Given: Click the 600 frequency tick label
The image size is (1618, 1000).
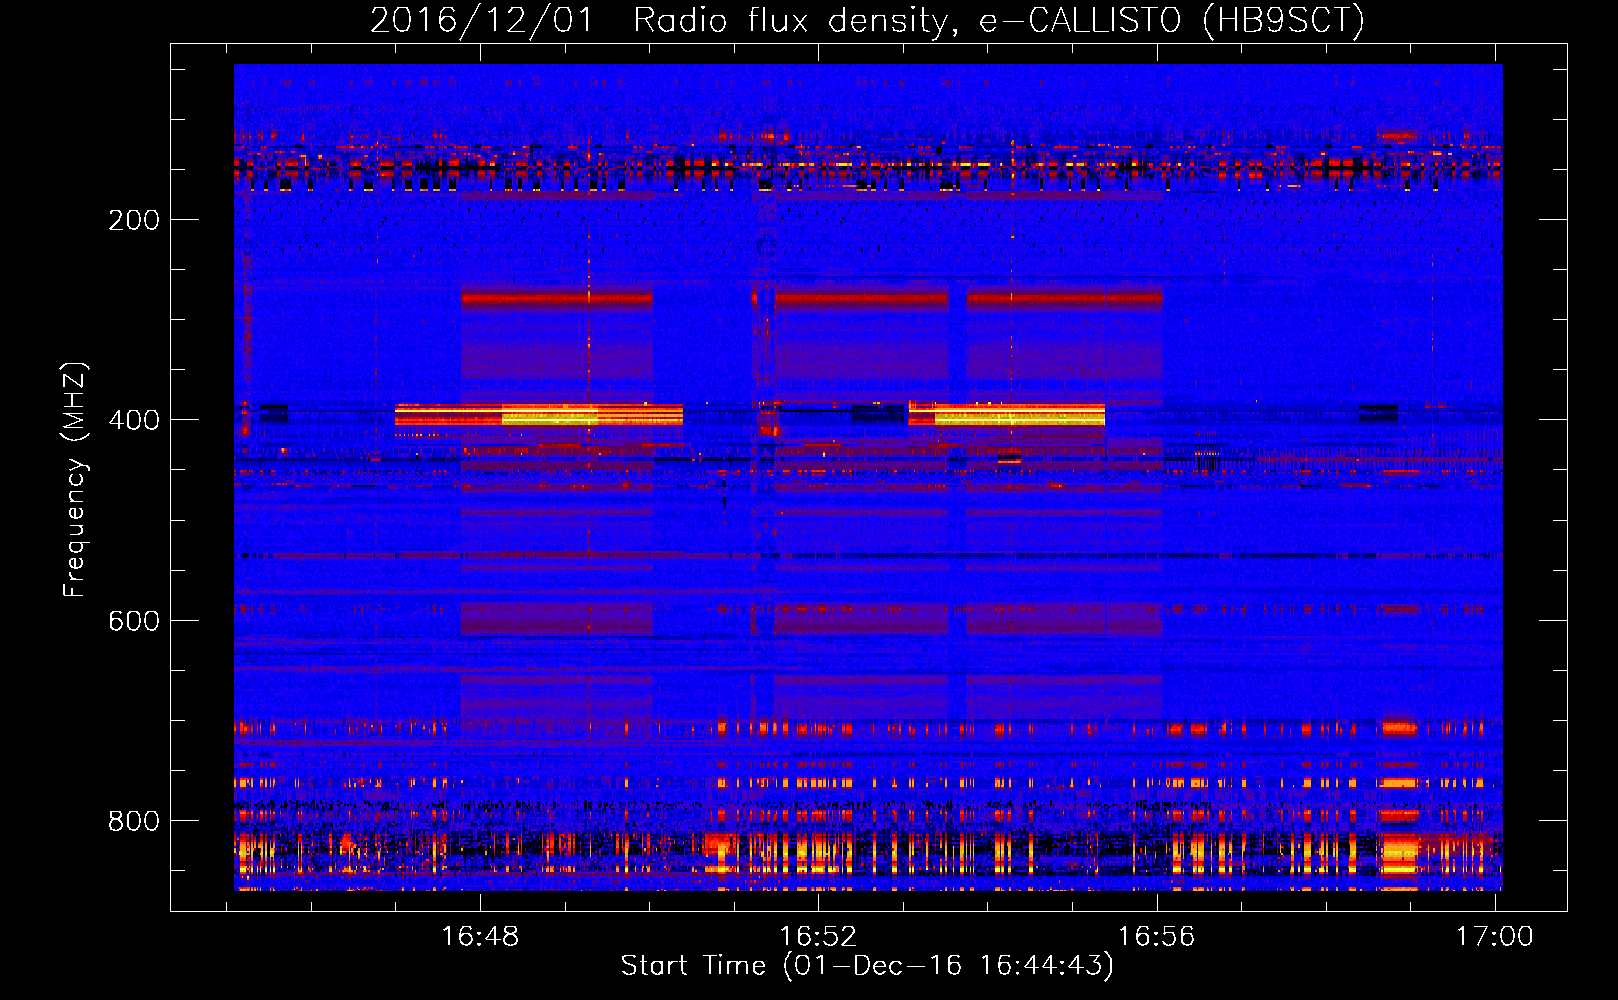Looking at the screenshot, I should (x=134, y=621).
